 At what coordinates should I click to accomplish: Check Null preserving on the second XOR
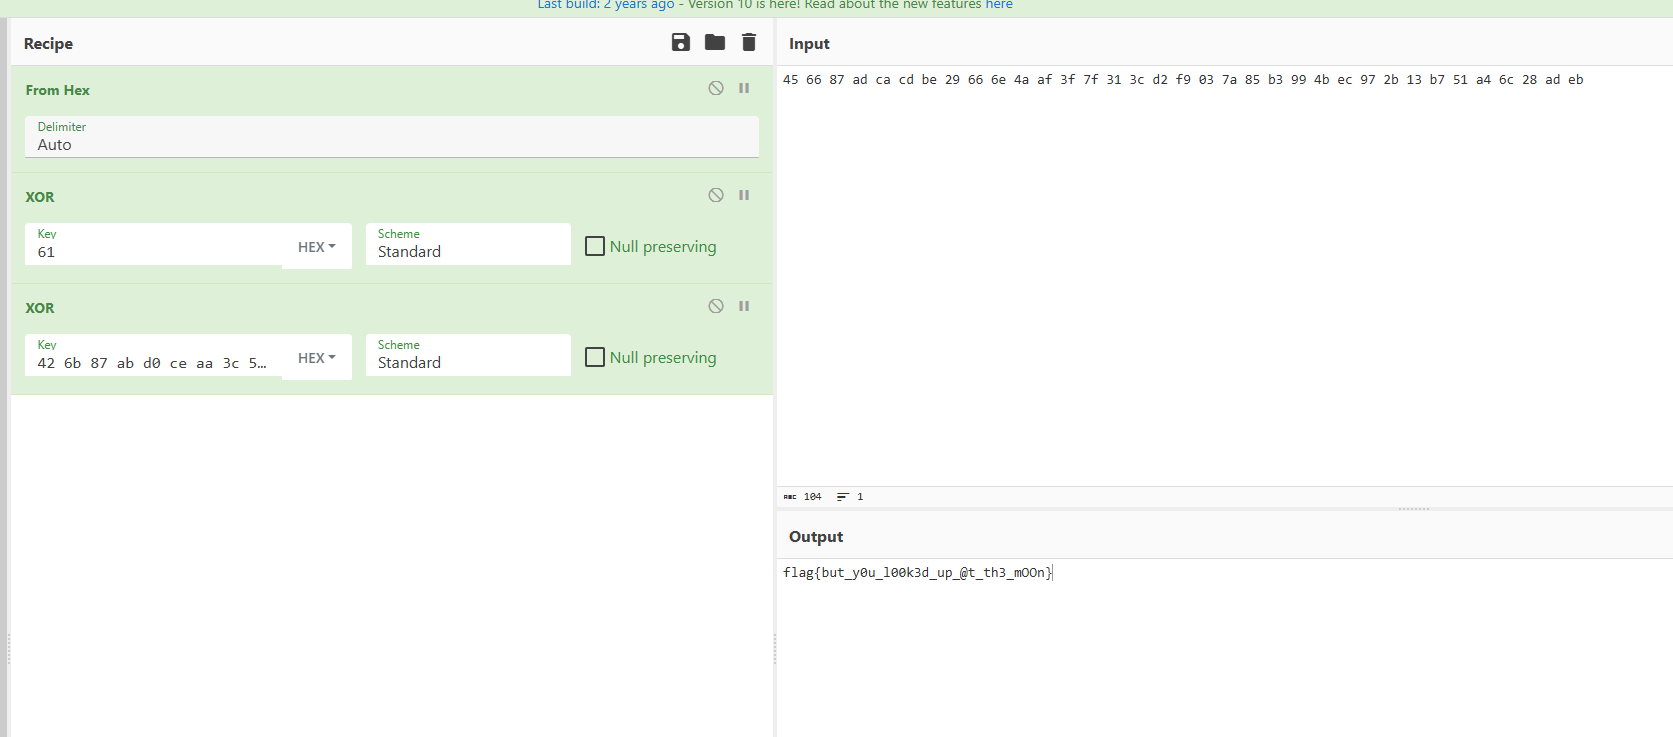(595, 357)
